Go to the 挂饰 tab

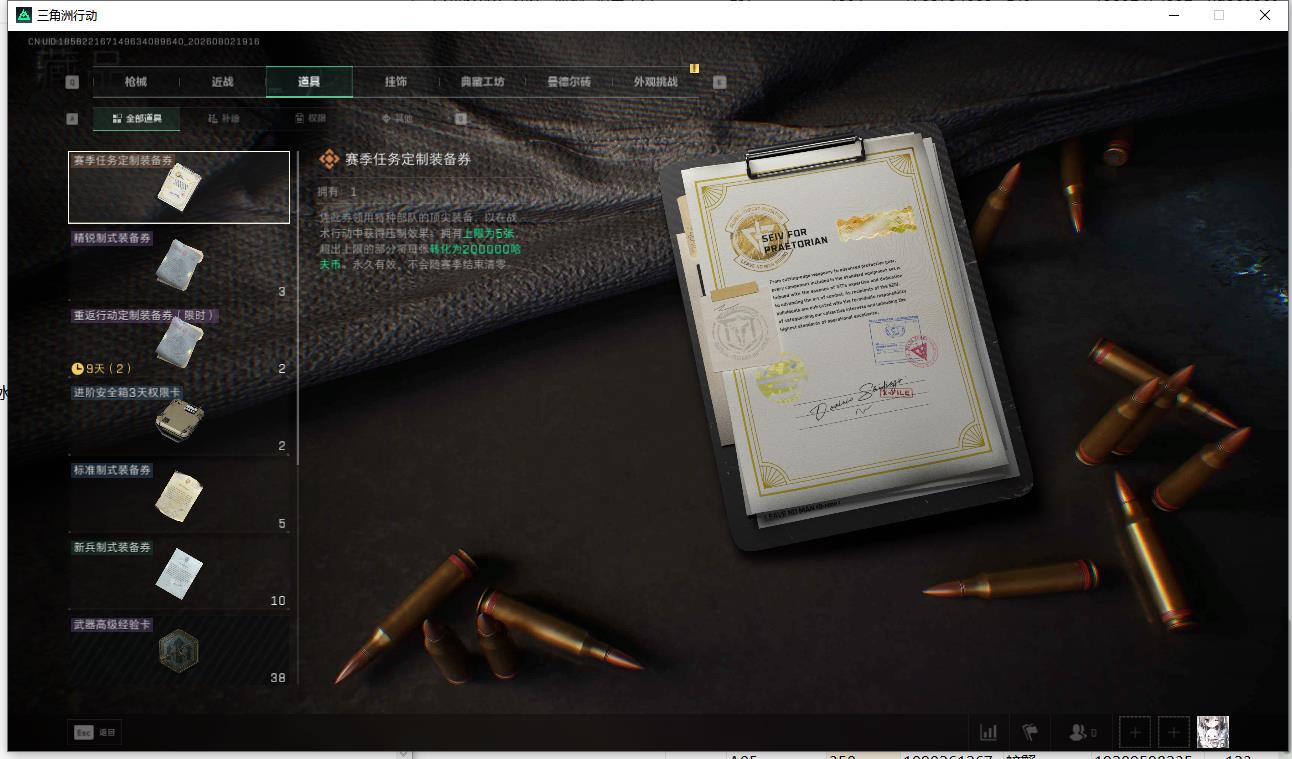[x=396, y=82]
